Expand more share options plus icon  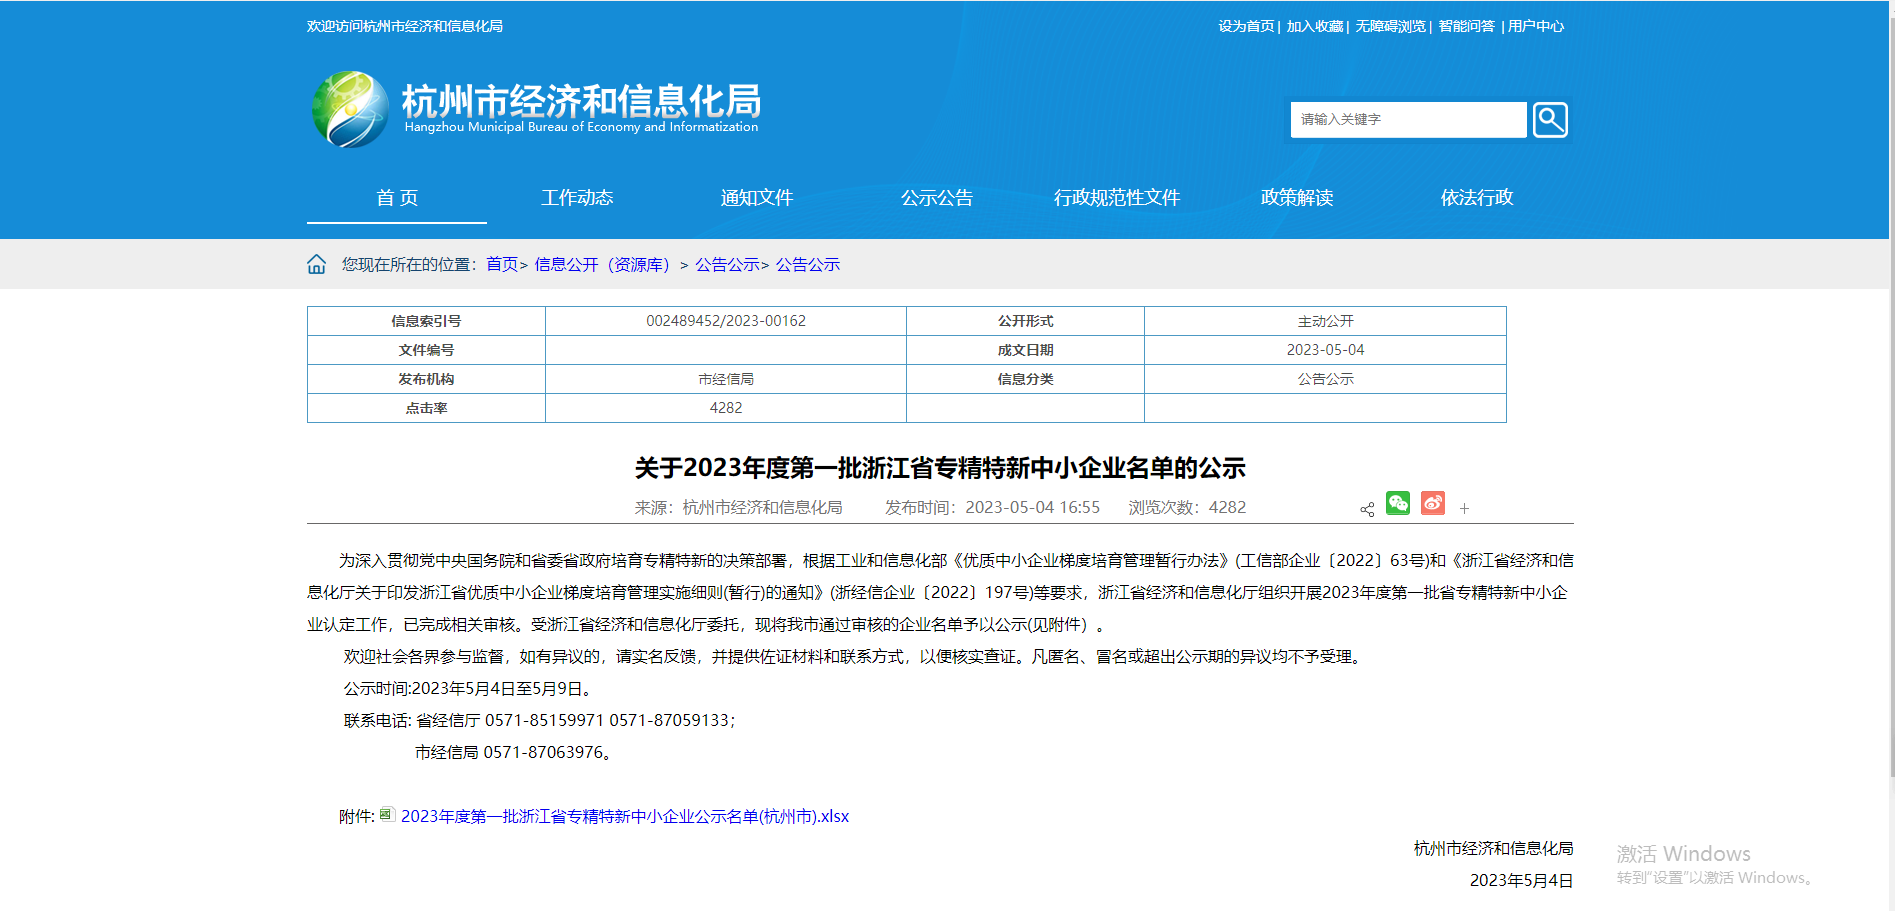pos(1464,509)
